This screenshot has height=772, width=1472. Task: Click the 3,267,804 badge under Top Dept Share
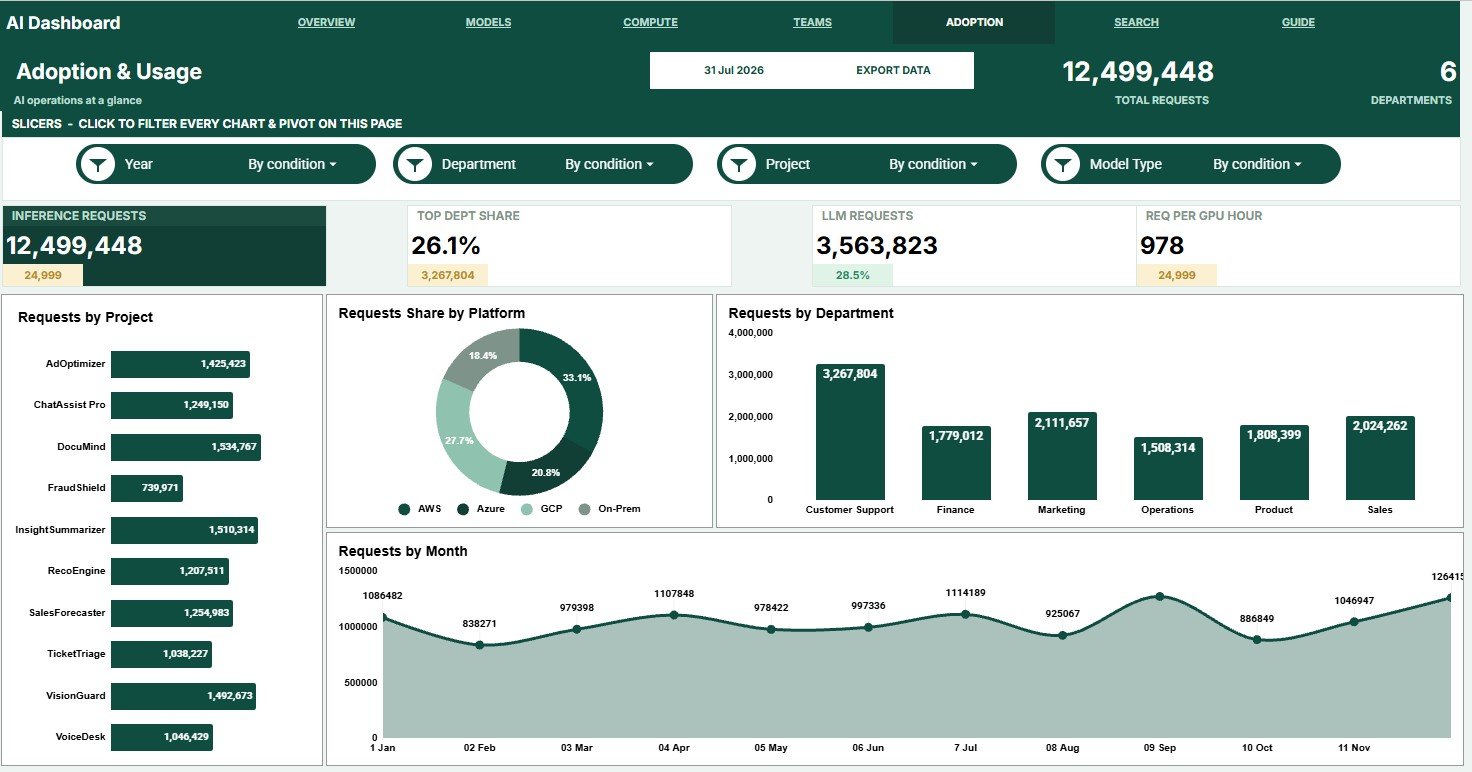tap(448, 275)
